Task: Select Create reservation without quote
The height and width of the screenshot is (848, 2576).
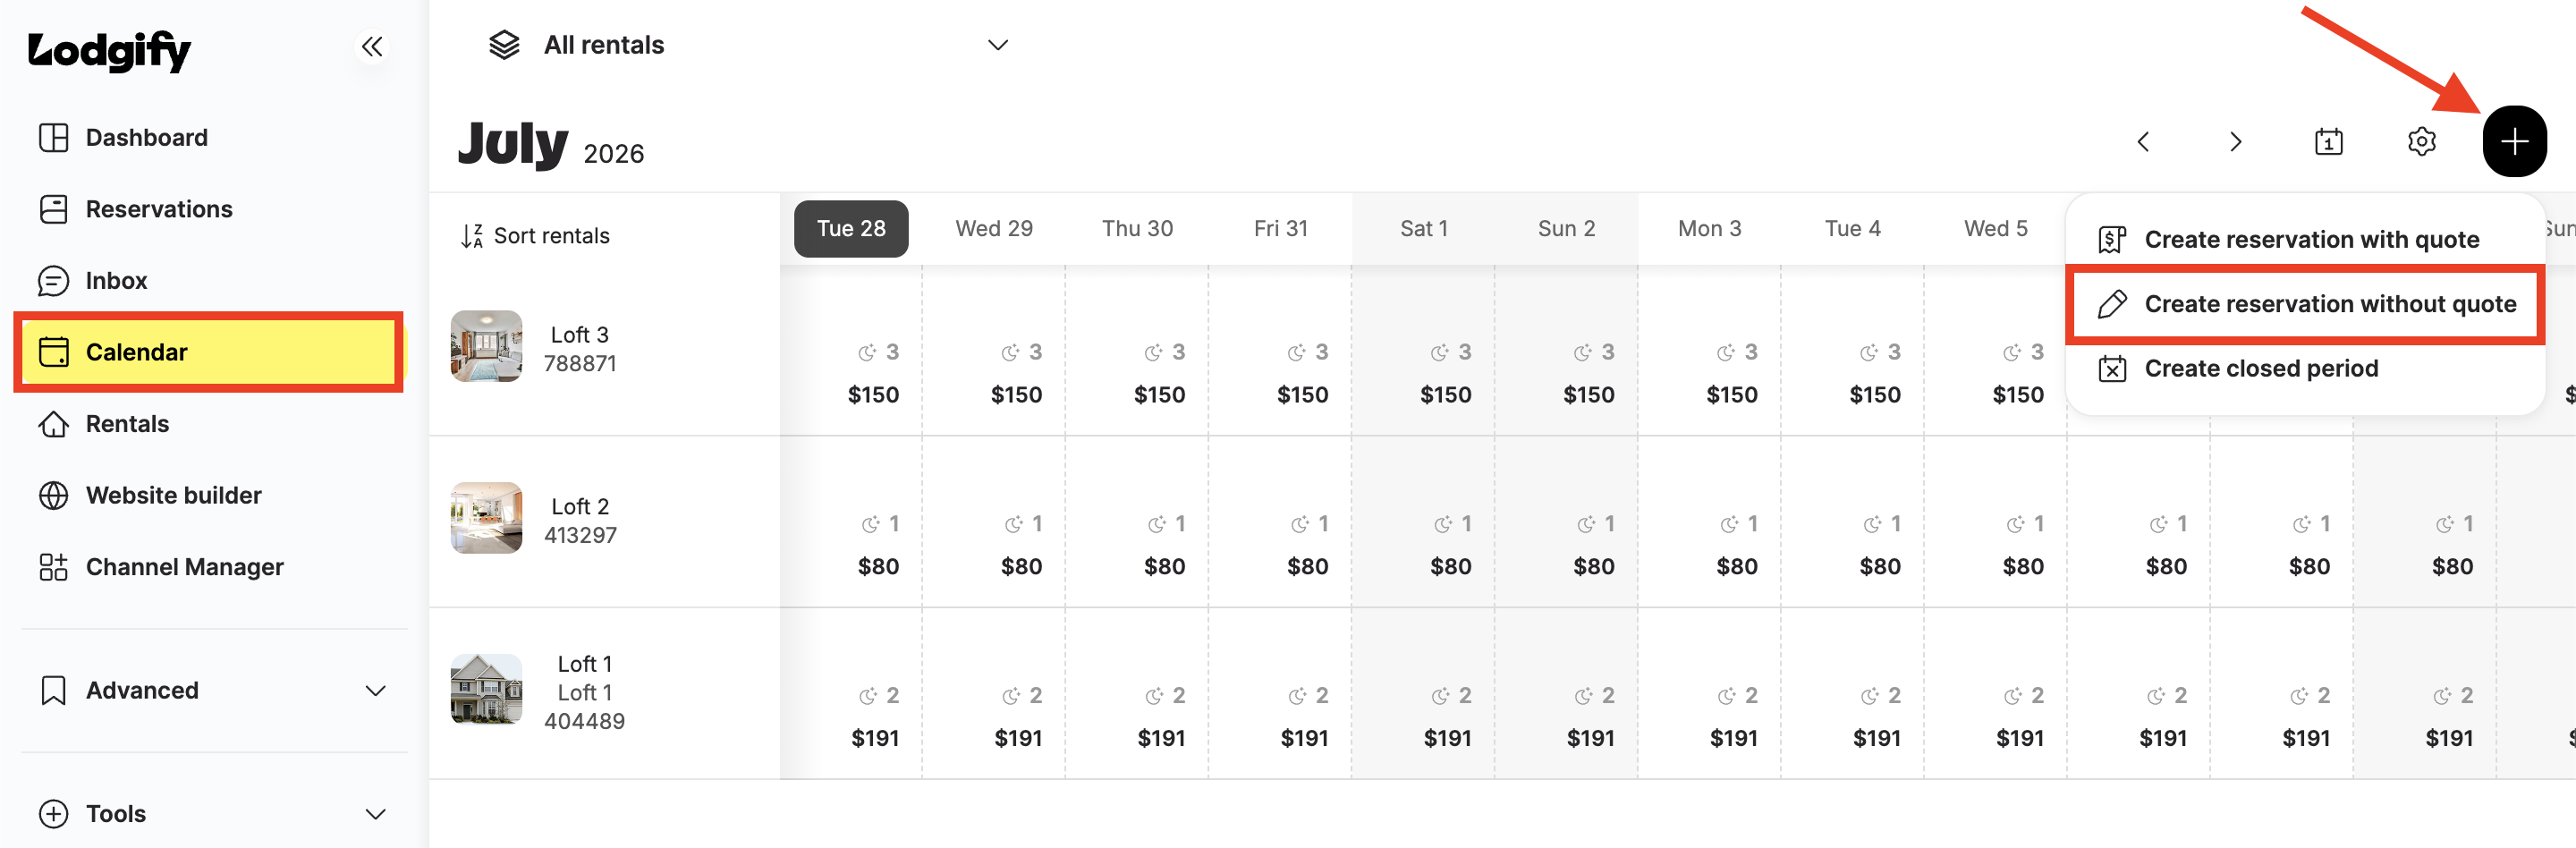Action: click(2305, 304)
